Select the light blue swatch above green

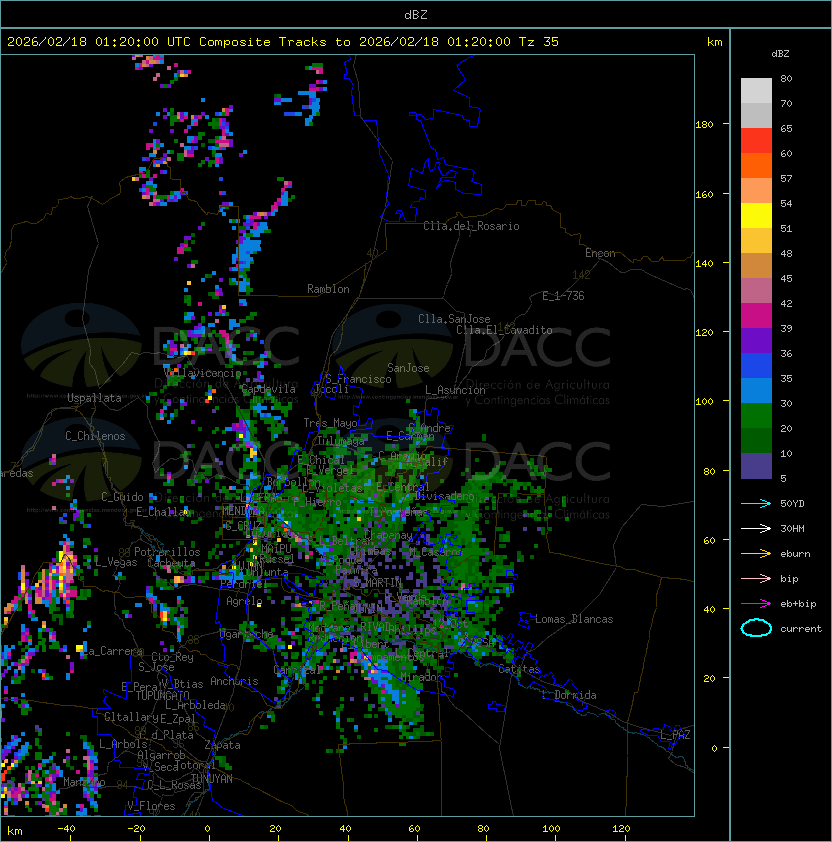tap(756, 390)
